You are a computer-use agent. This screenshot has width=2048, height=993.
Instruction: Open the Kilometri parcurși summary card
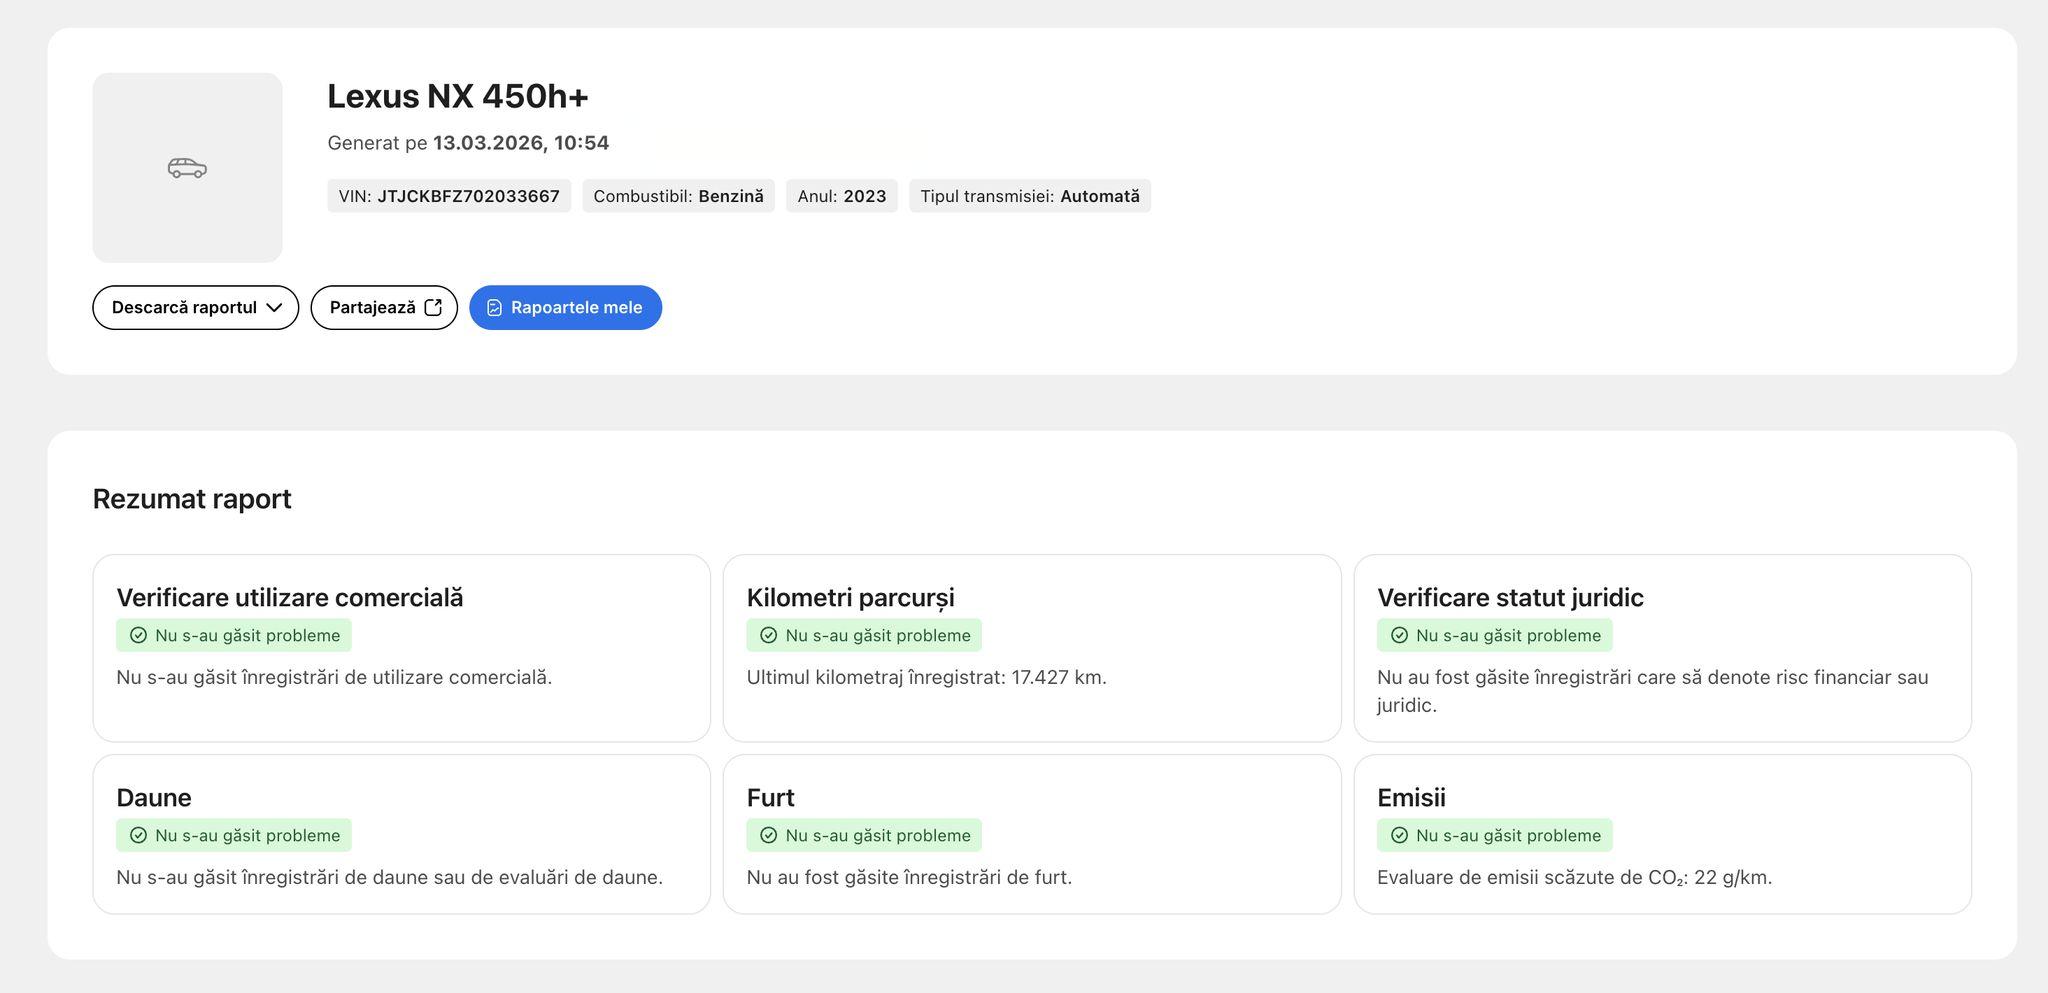[1031, 648]
